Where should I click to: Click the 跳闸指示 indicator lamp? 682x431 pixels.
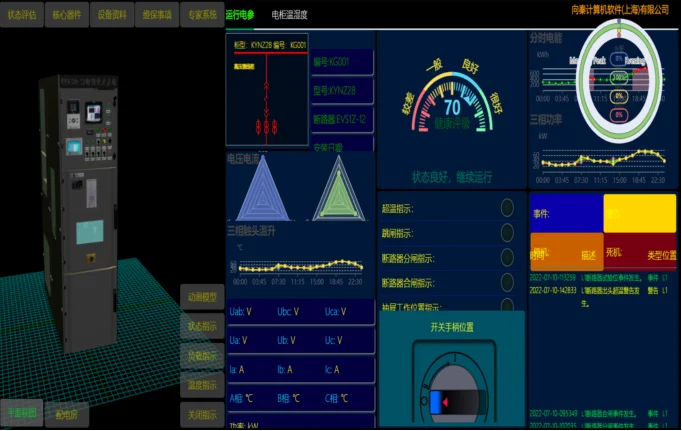click(507, 233)
